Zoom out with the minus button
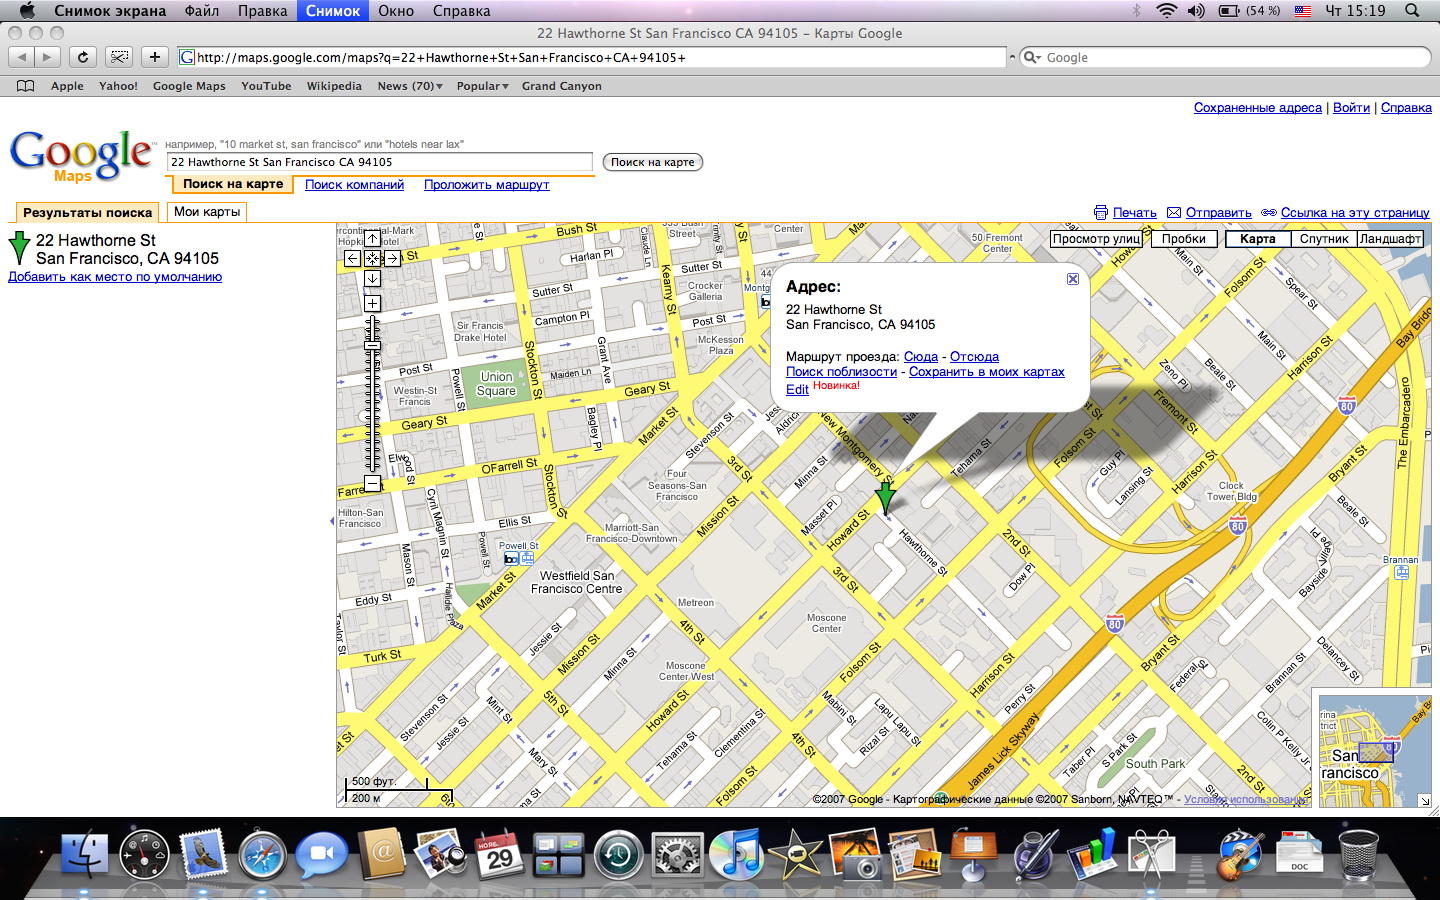 click(372, 484)
